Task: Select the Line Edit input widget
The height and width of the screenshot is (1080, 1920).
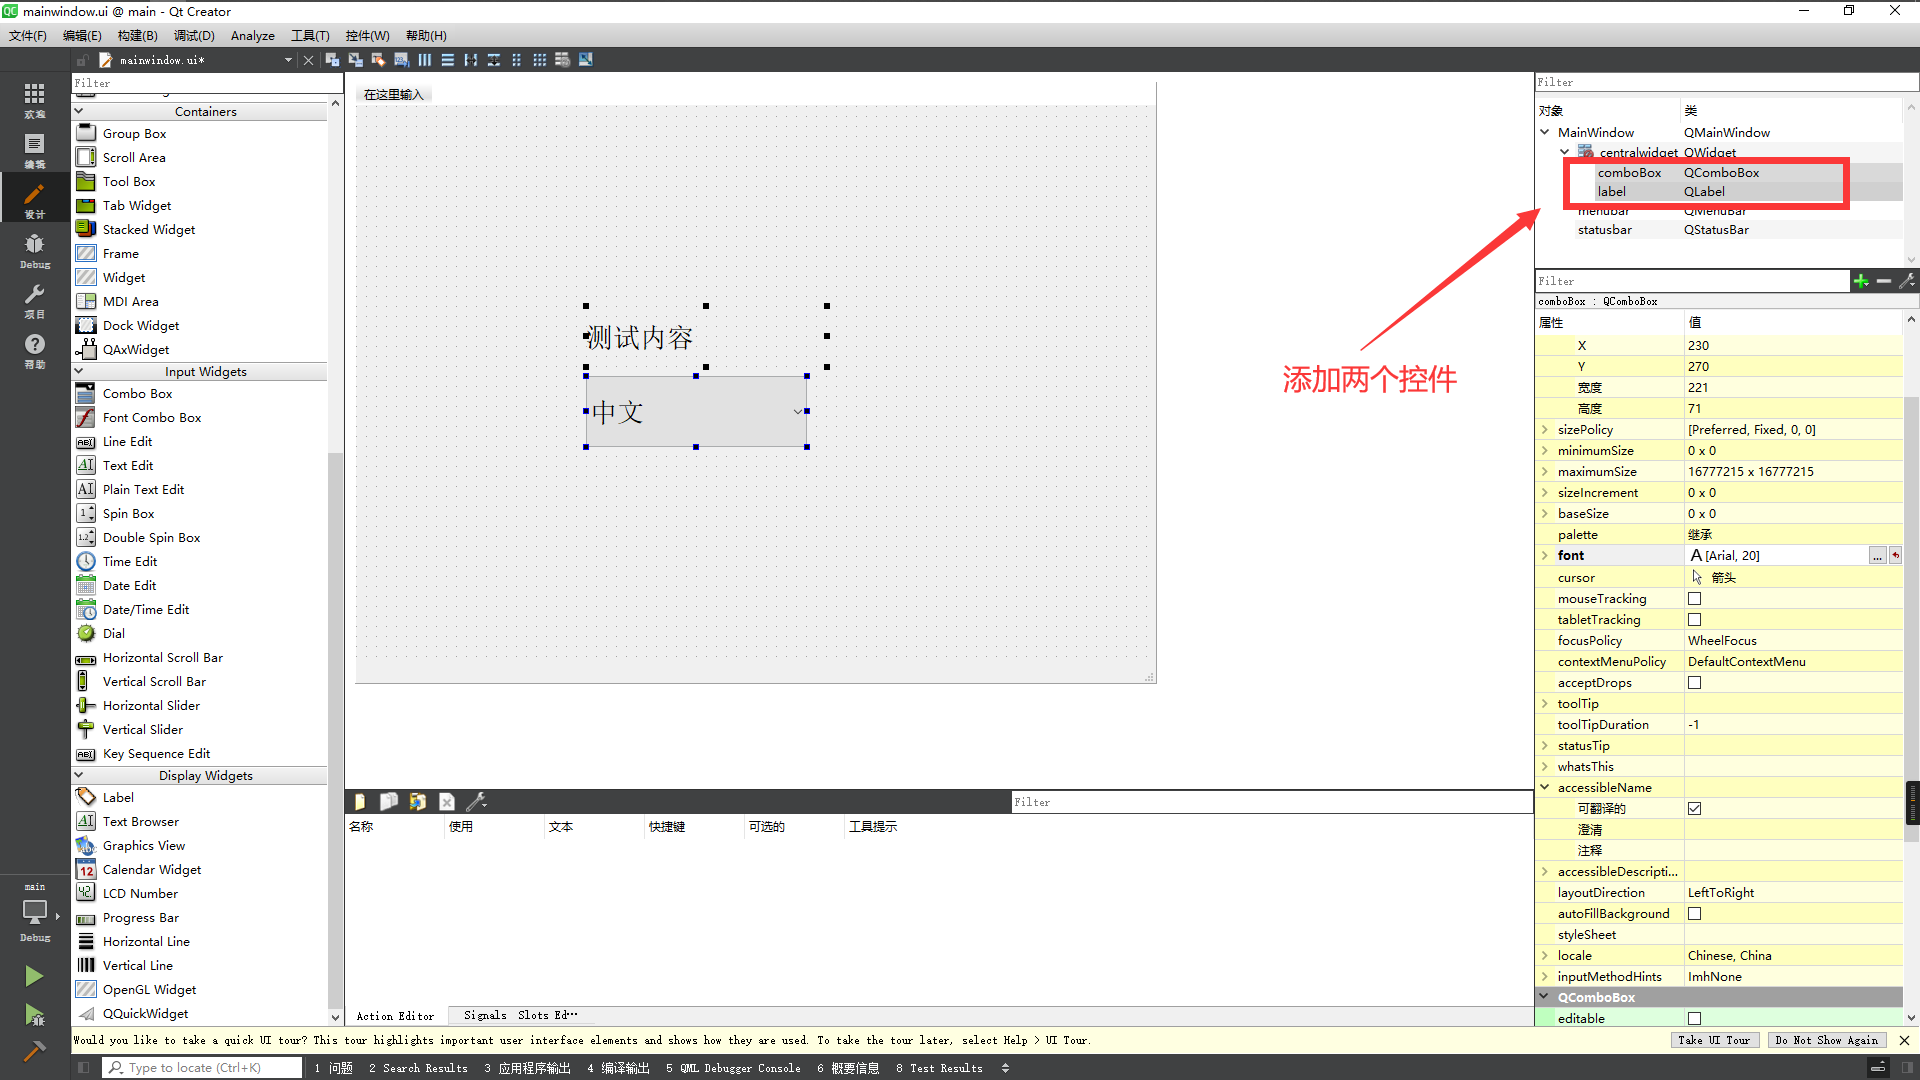Action: [x=127, y=440]
